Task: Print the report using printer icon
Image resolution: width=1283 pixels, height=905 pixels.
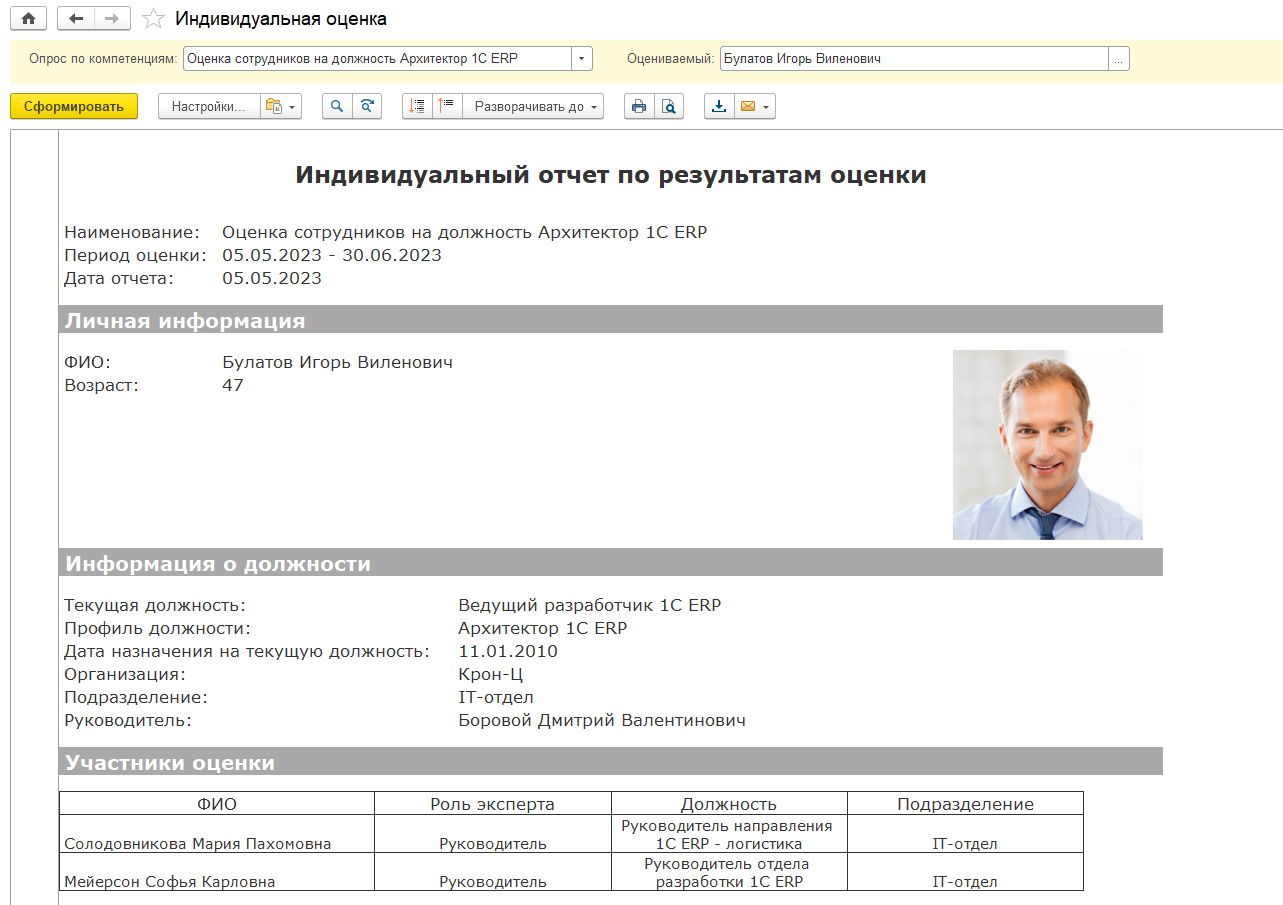Action: coord(639,106)
